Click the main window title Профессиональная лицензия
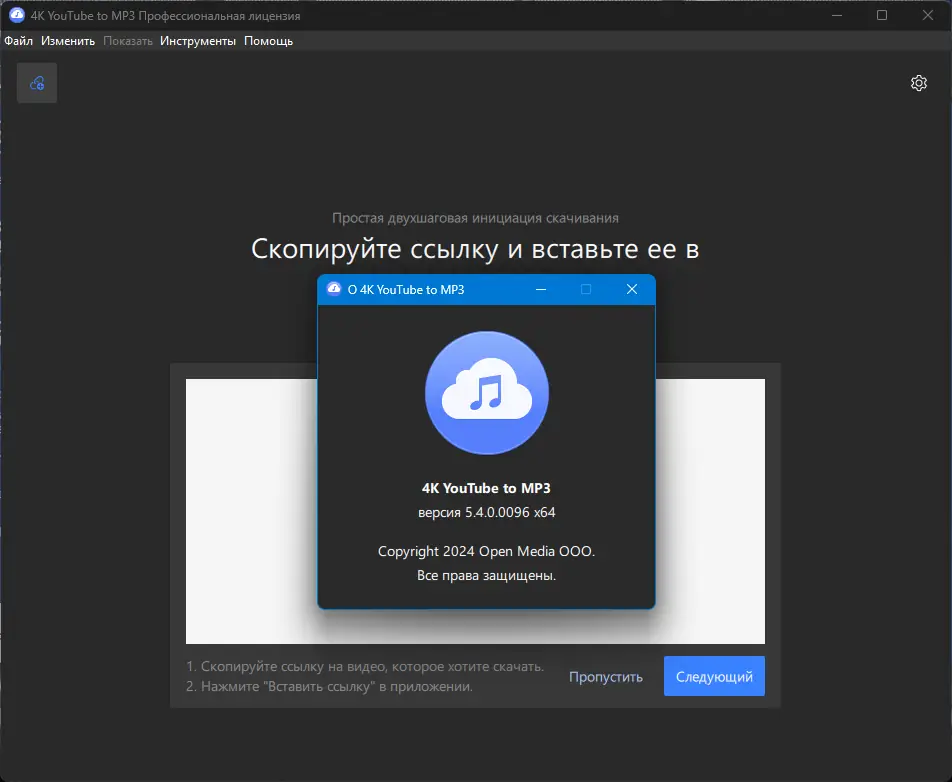 (x=166, y=16)
